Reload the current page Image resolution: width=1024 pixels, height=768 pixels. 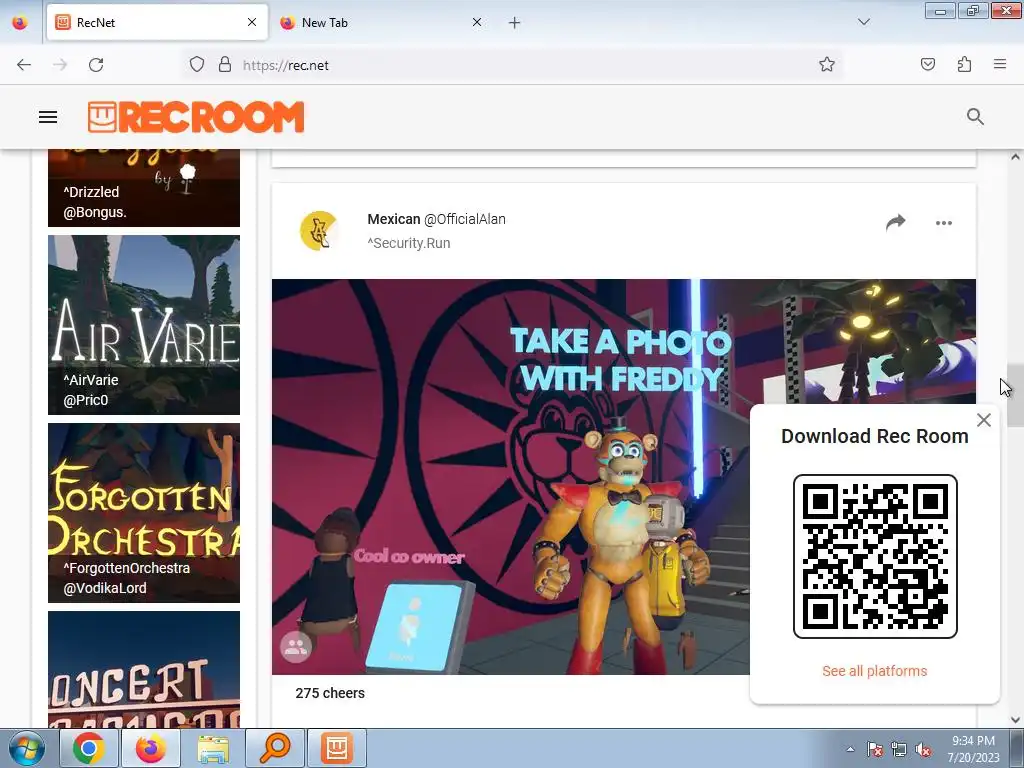pyautogui.click(x=96, y=65)
